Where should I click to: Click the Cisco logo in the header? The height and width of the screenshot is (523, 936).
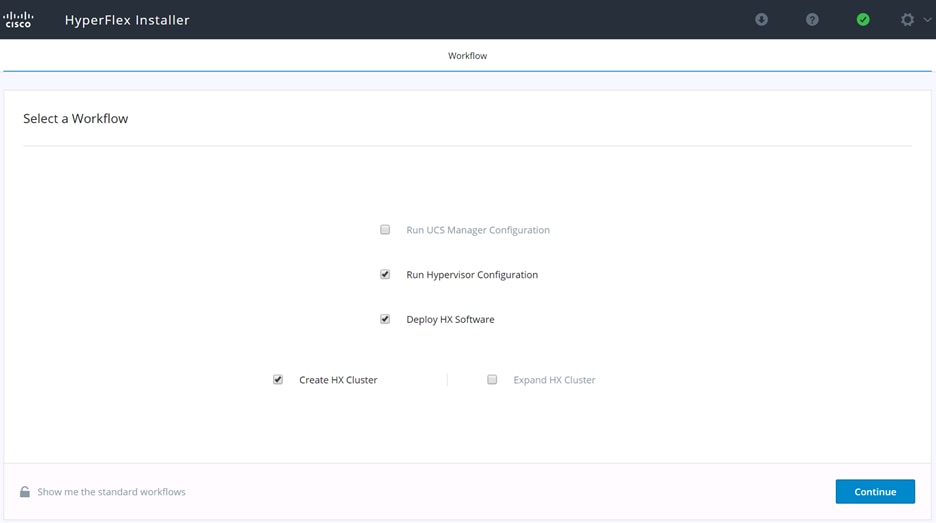point(19,20)
